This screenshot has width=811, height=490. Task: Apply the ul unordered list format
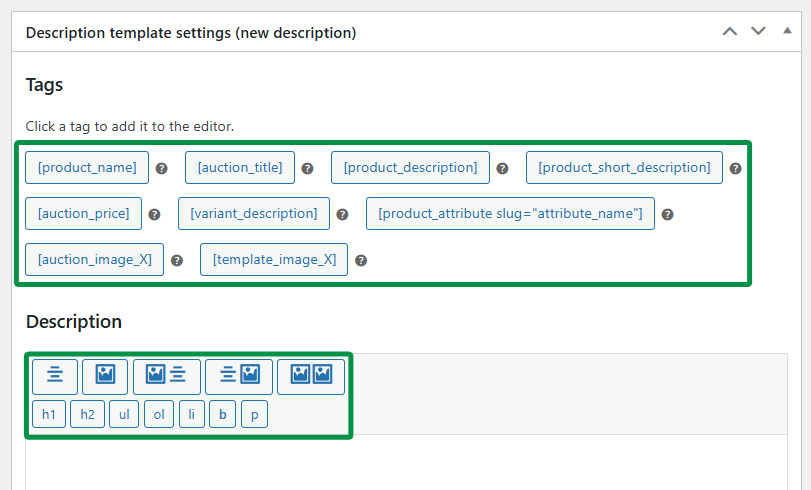pos(124,414)
